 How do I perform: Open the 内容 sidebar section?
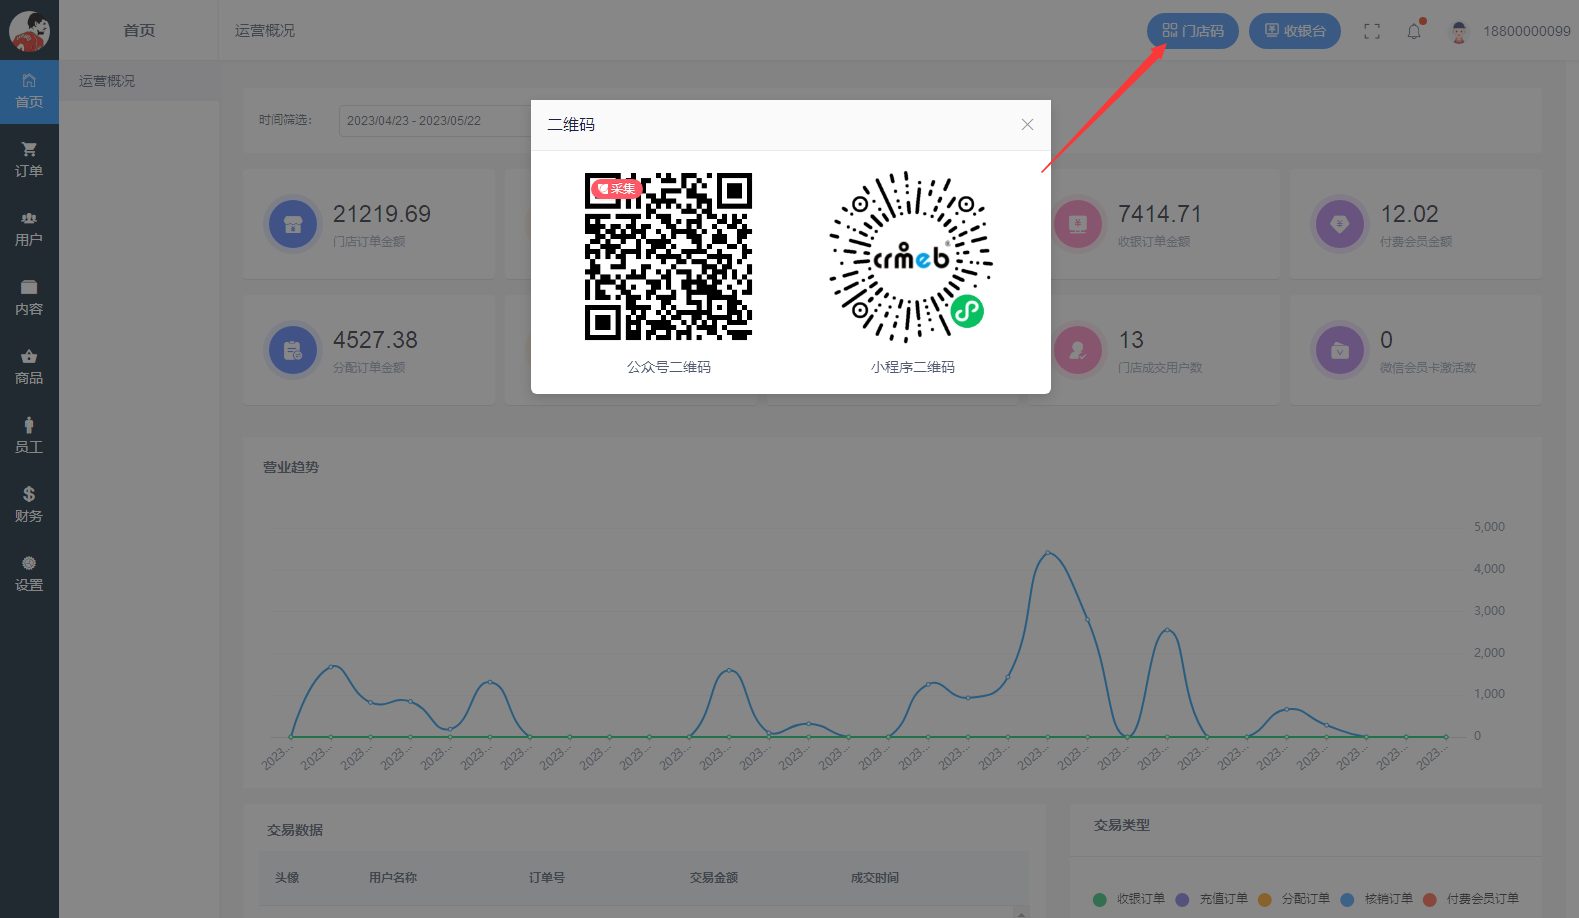click(29, 298)
